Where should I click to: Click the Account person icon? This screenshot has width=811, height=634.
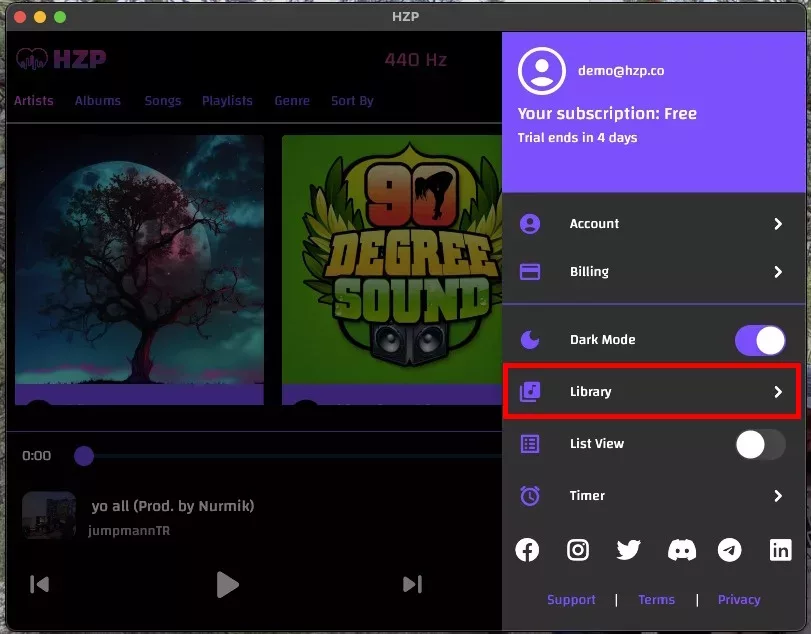tap(530, 224)
